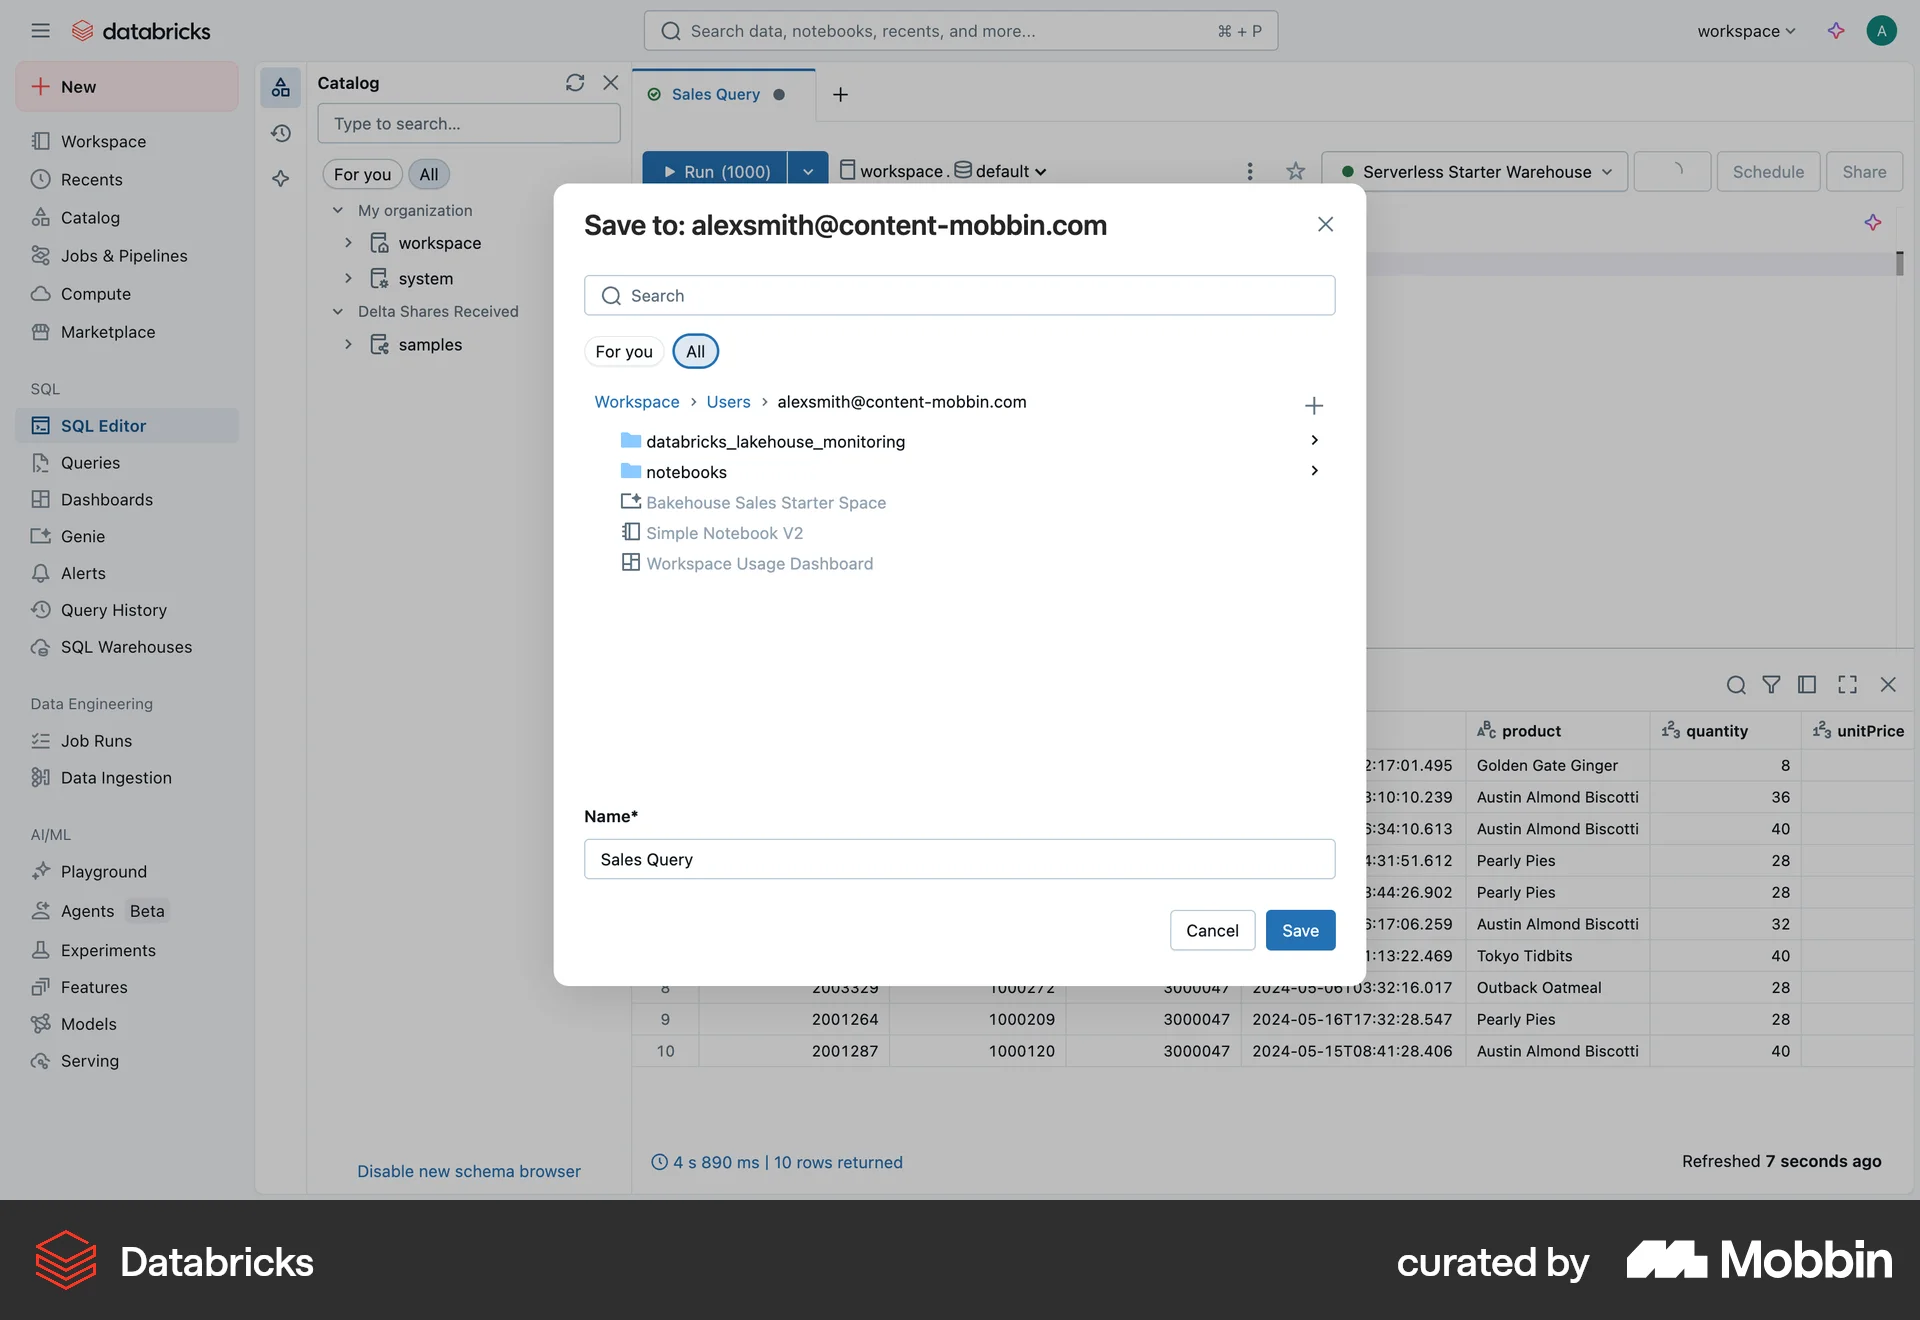Close the query results panel
1920x1320 pixels.
1889,685
